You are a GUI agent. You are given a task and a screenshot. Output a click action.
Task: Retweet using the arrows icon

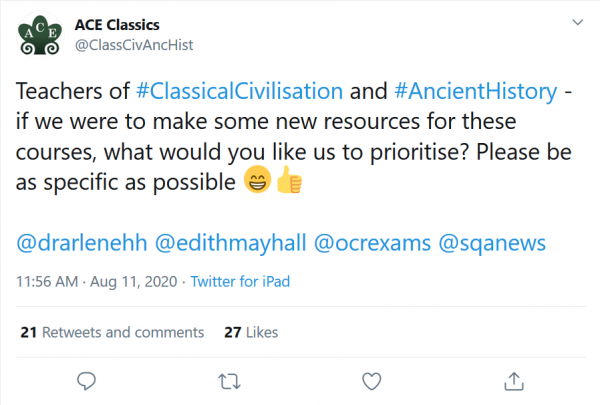[x=229, y=382]
